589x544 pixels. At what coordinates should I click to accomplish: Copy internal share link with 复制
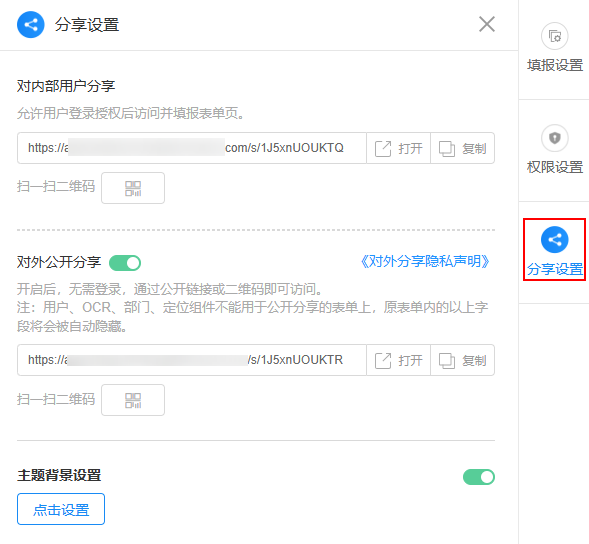pyautogui.click(x=462, y=148)
